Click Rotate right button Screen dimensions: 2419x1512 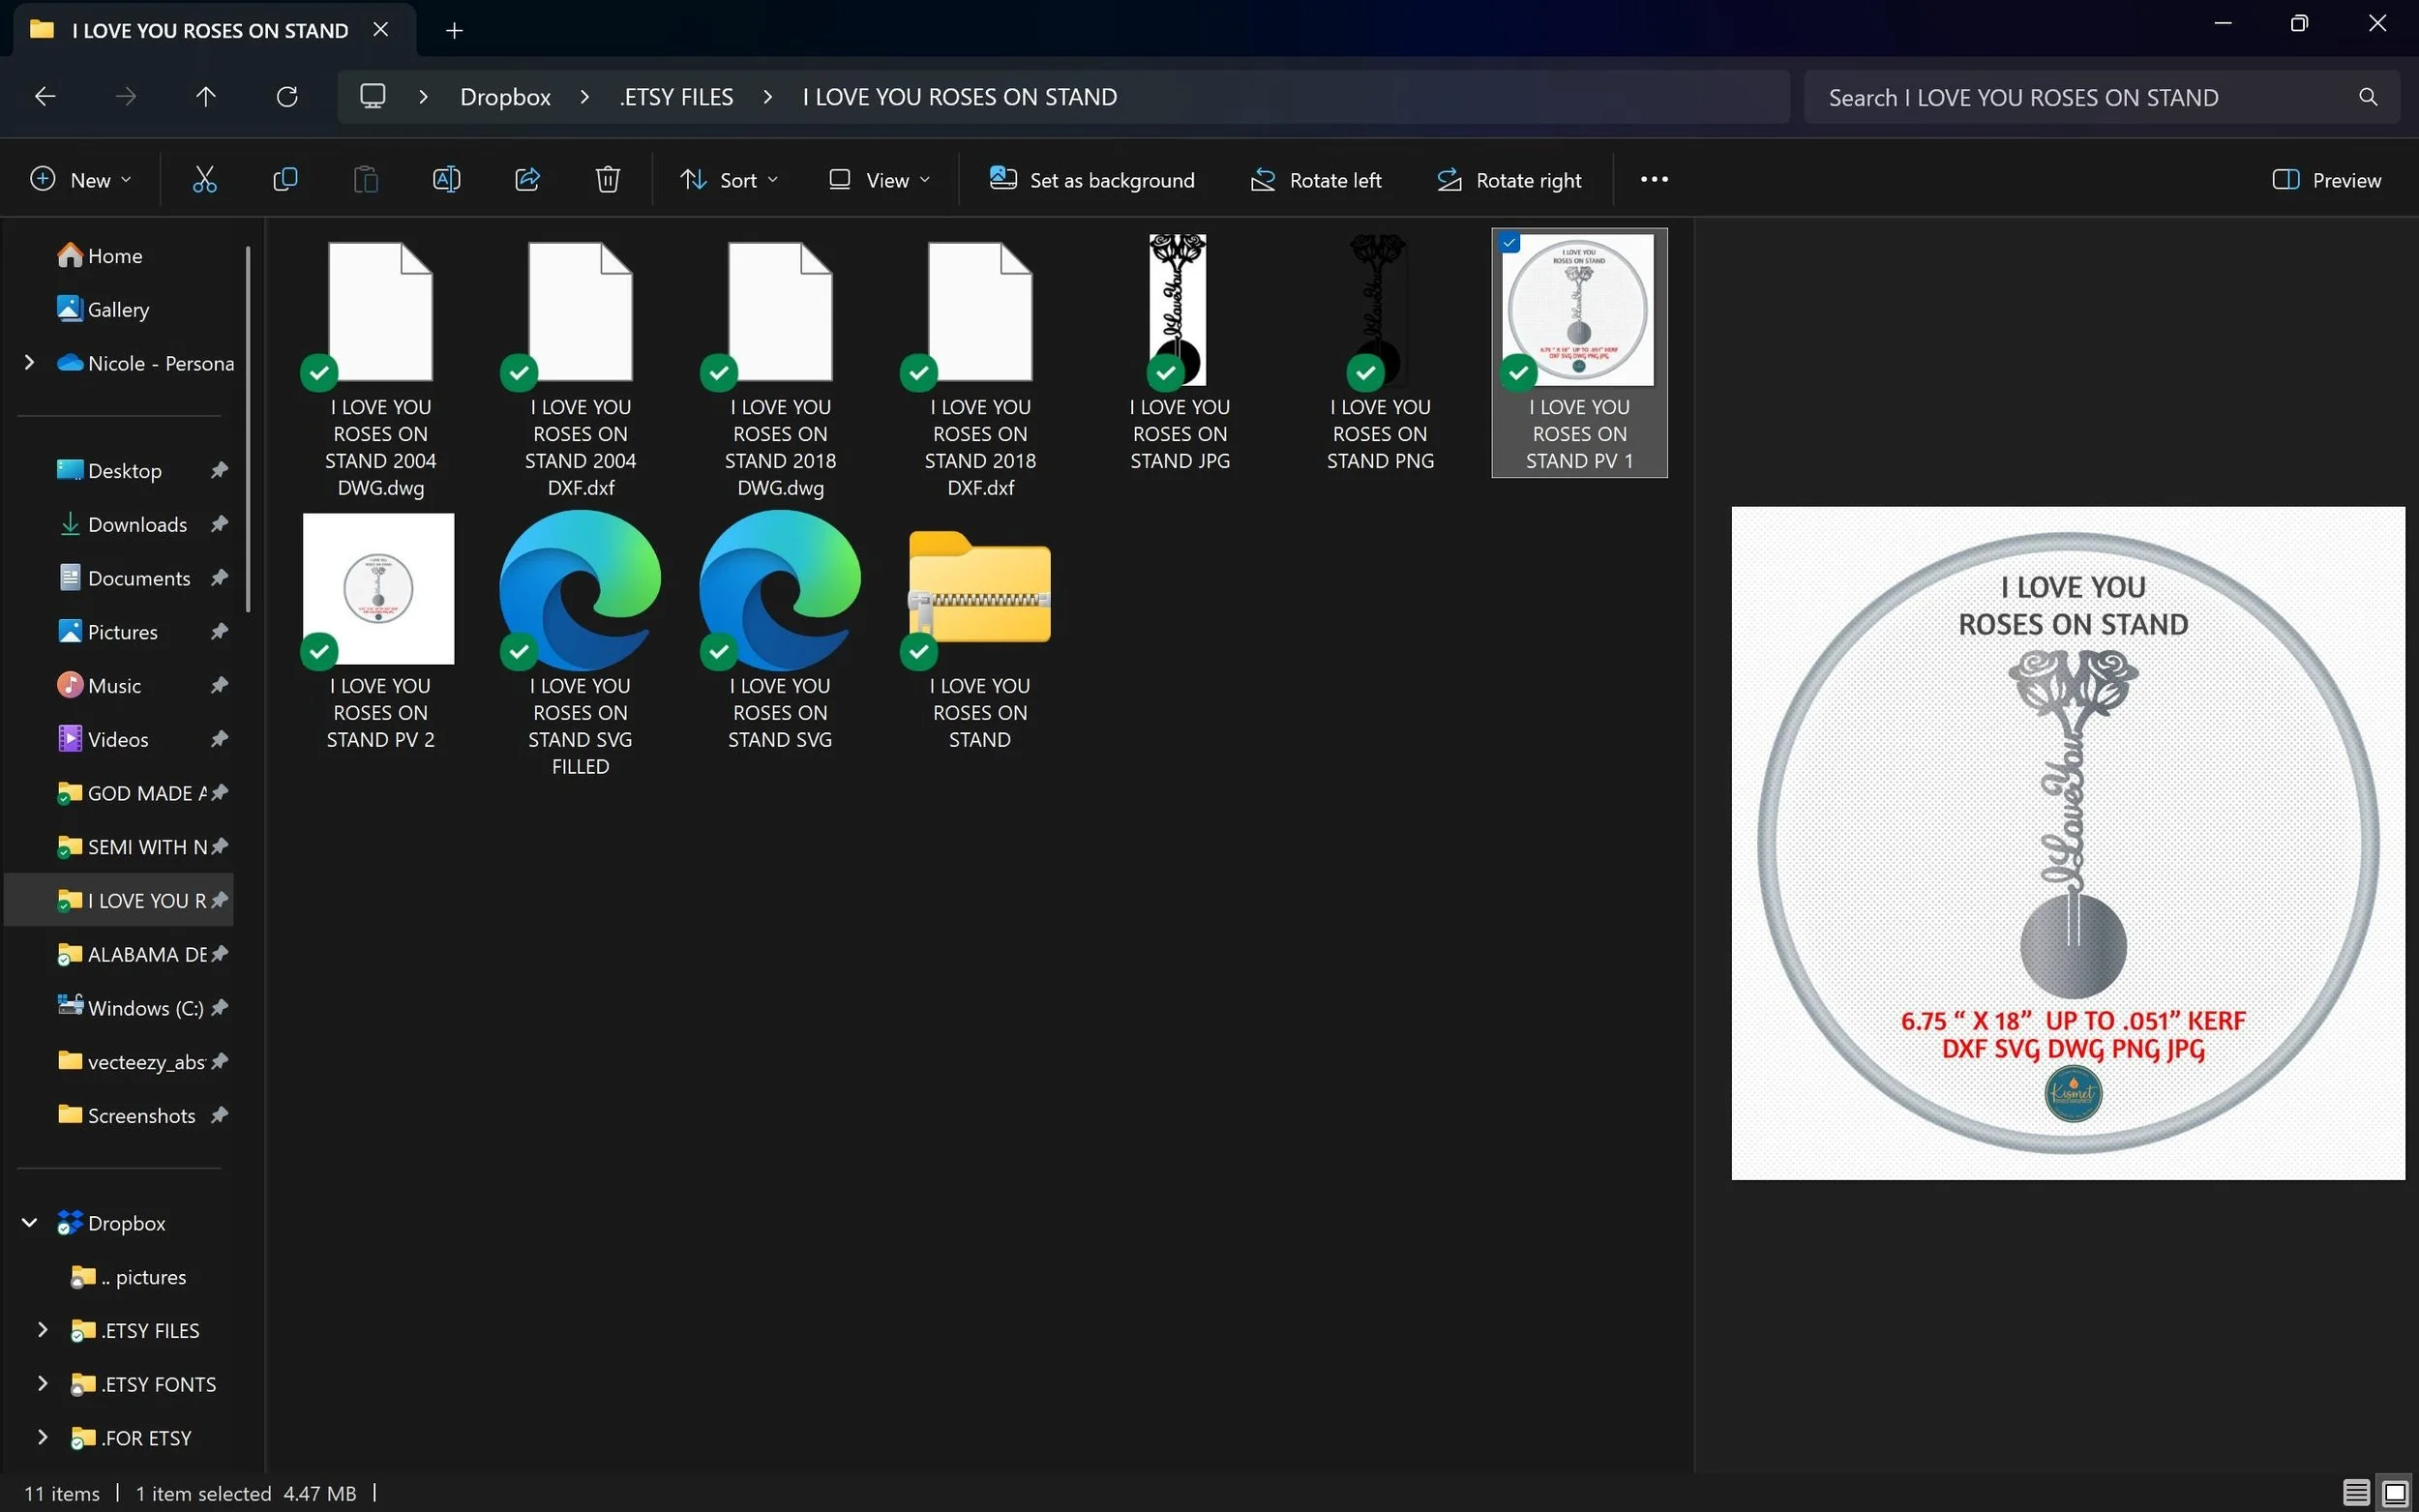tap(1509, 180)
